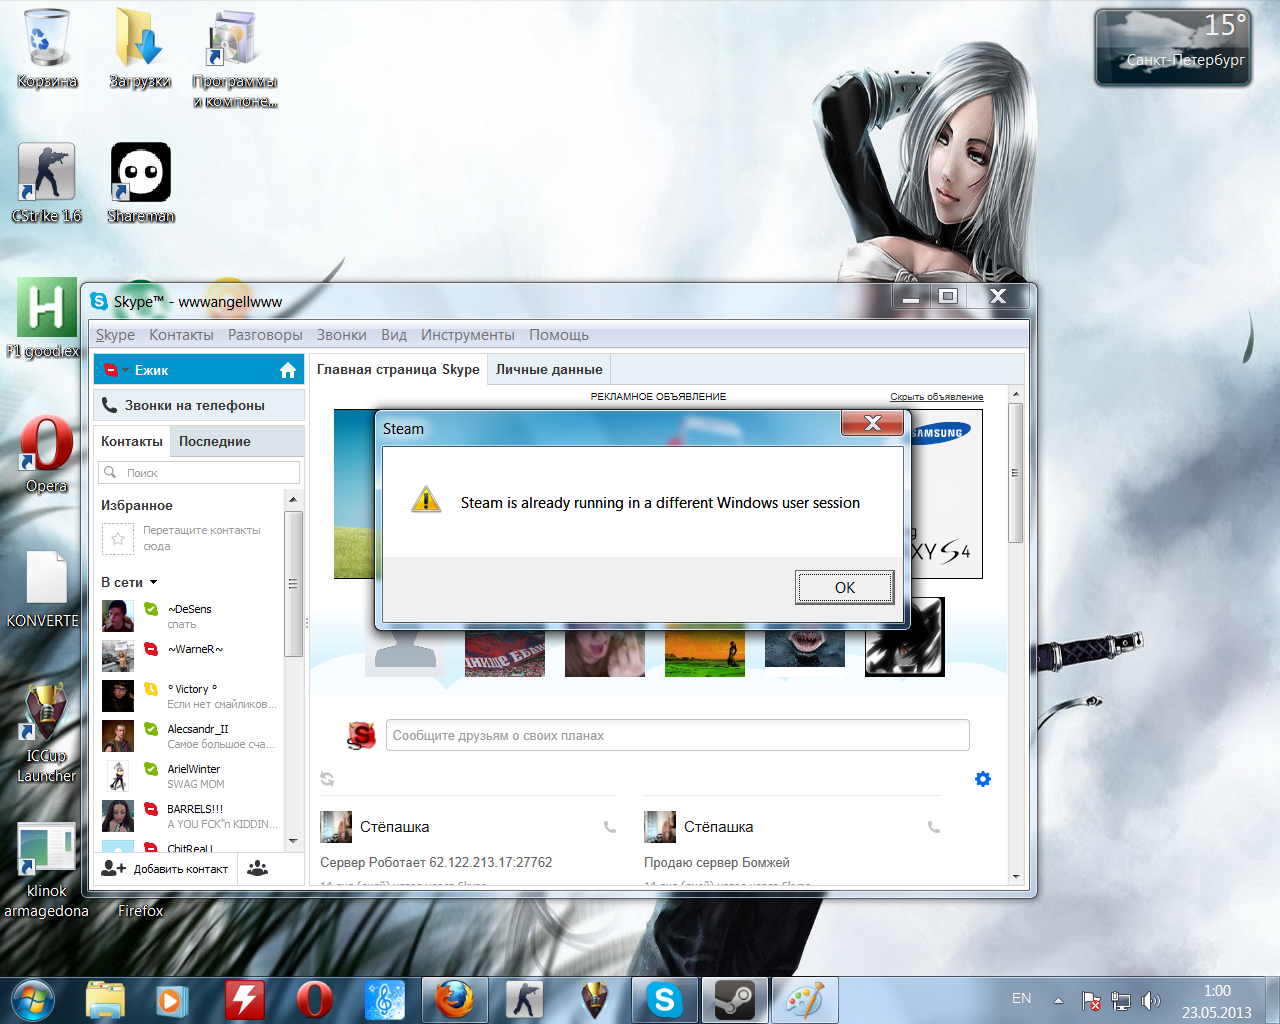Open Paint from the taskbar
This screenshot has height=1024, width=1280.
805,1000
